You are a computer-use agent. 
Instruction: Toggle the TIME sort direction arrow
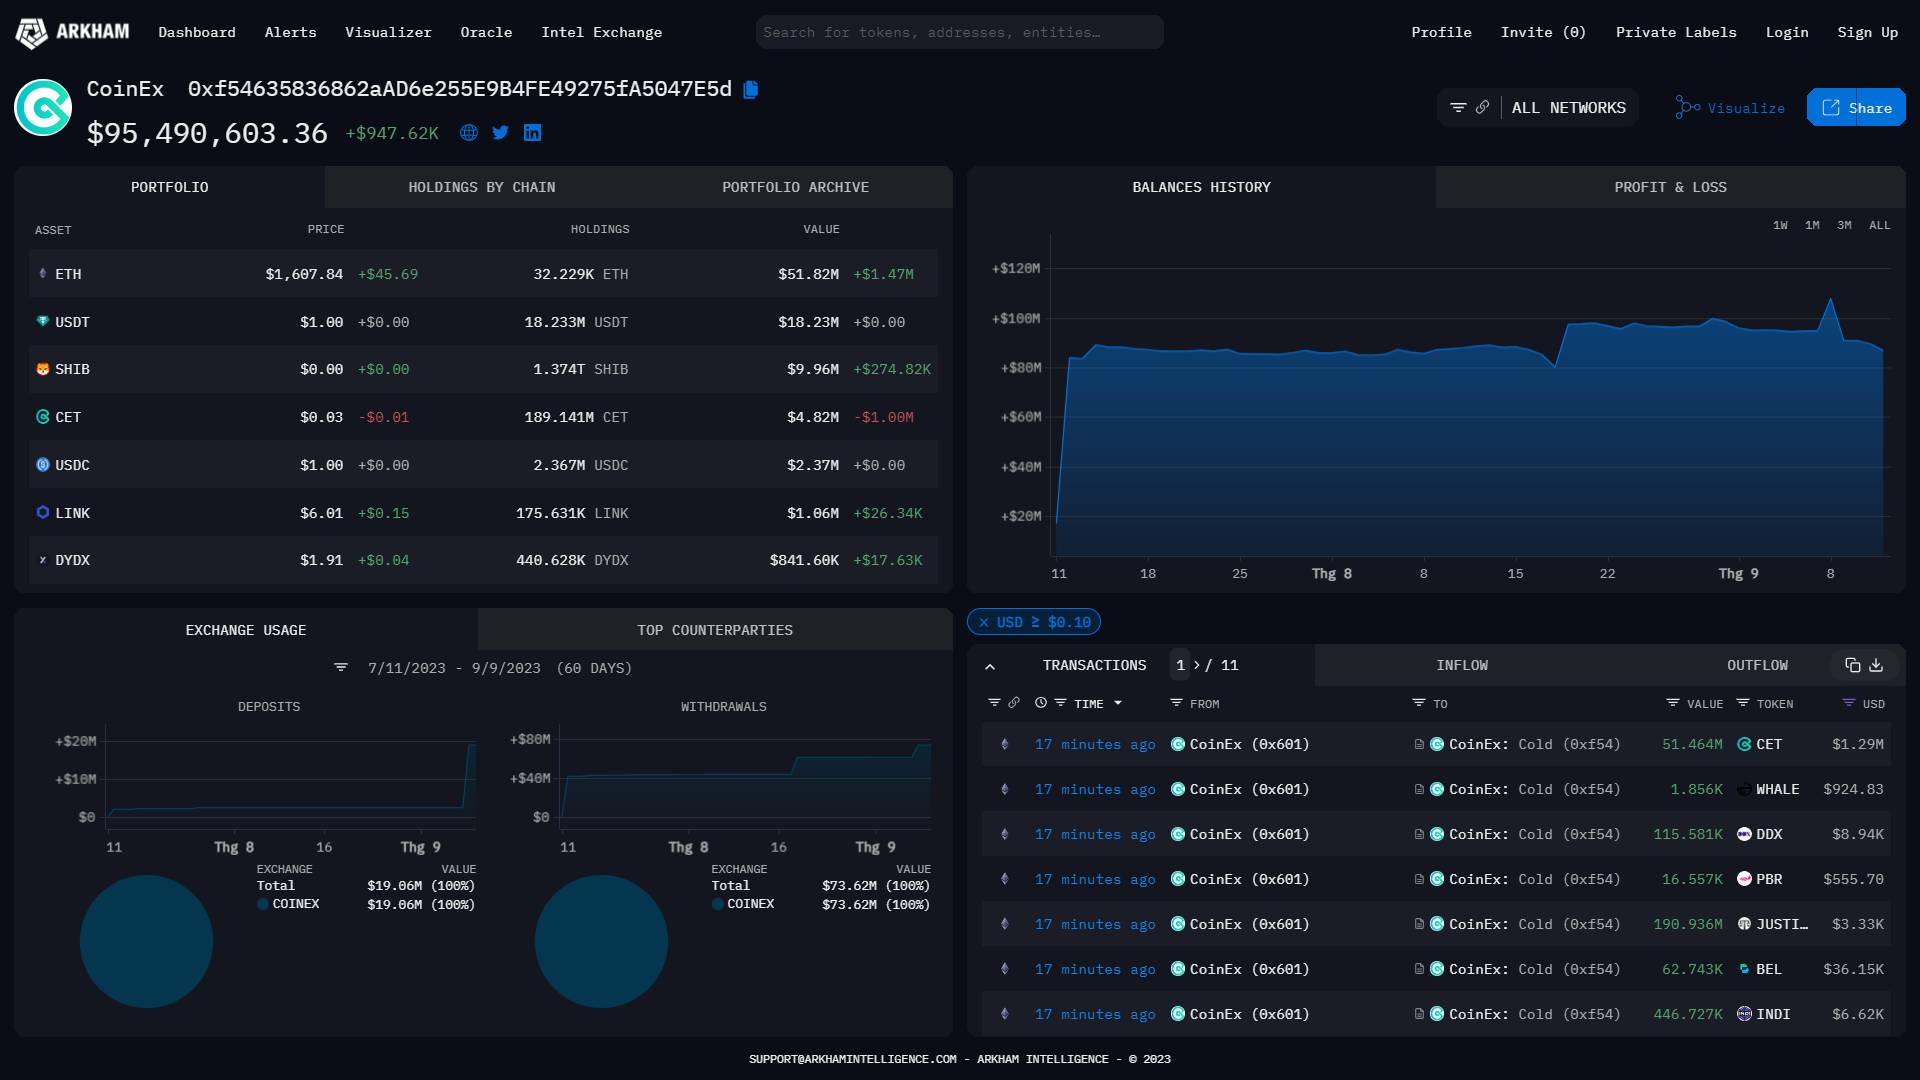(x=1118, y=704)
